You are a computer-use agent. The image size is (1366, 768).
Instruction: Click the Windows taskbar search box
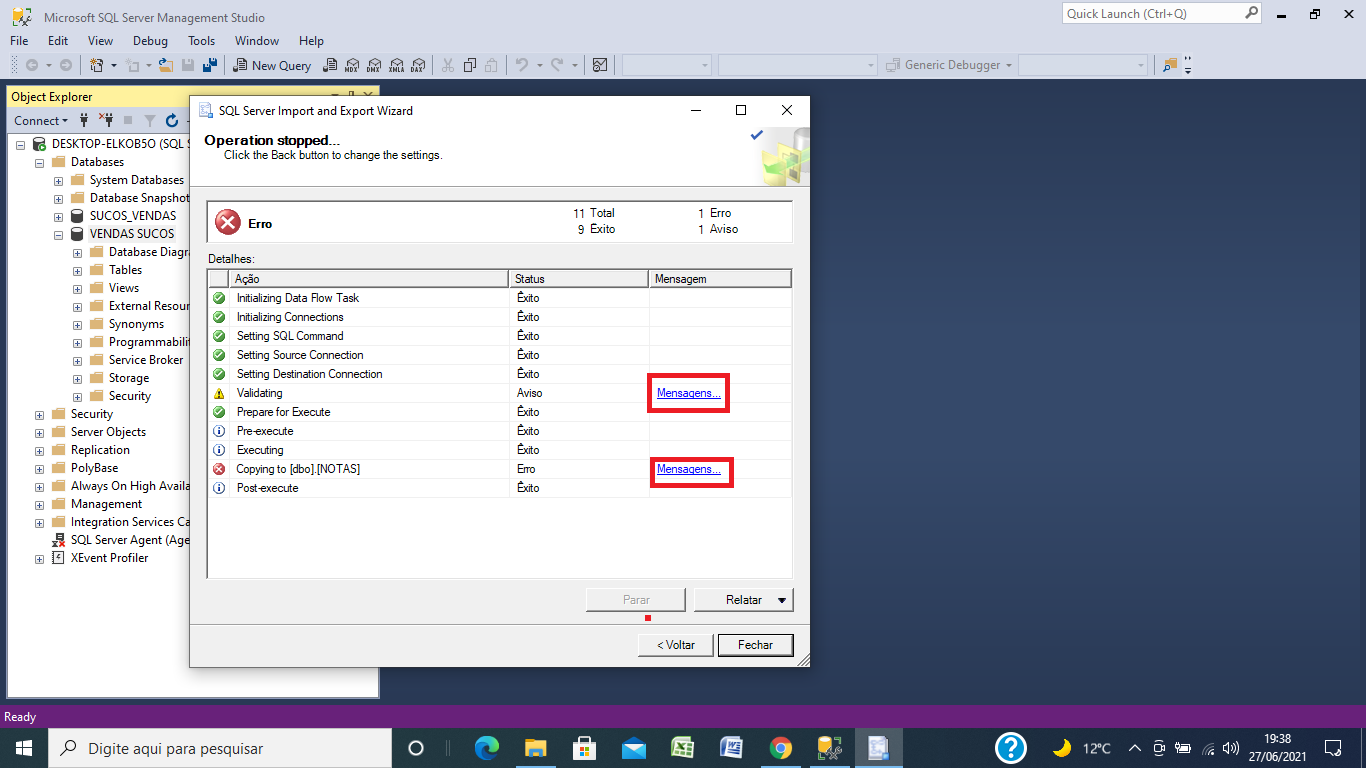[221, 748]
